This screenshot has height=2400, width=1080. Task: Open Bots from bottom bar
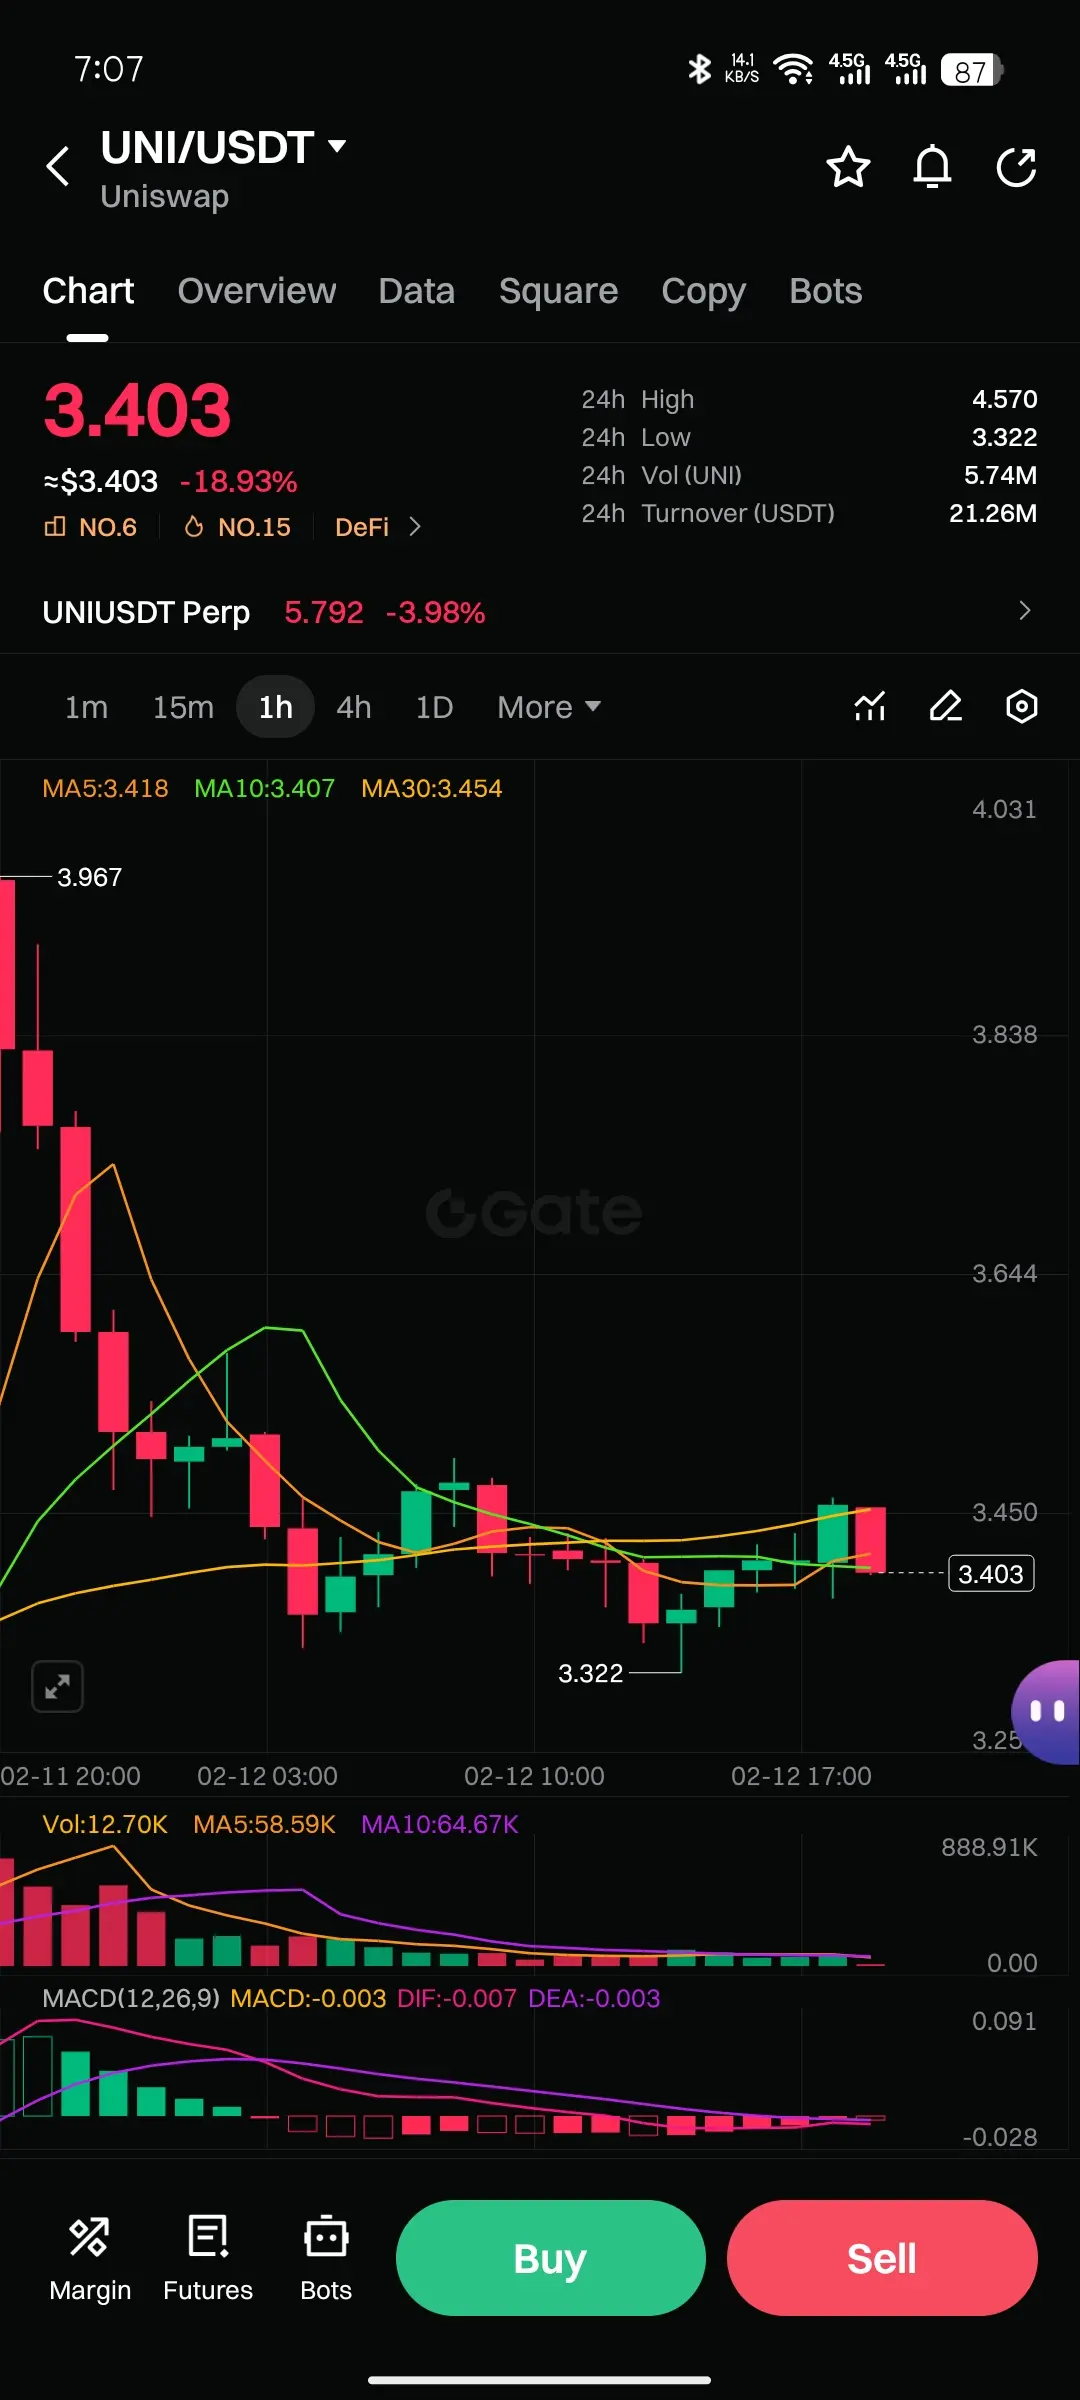(326, 2259)
